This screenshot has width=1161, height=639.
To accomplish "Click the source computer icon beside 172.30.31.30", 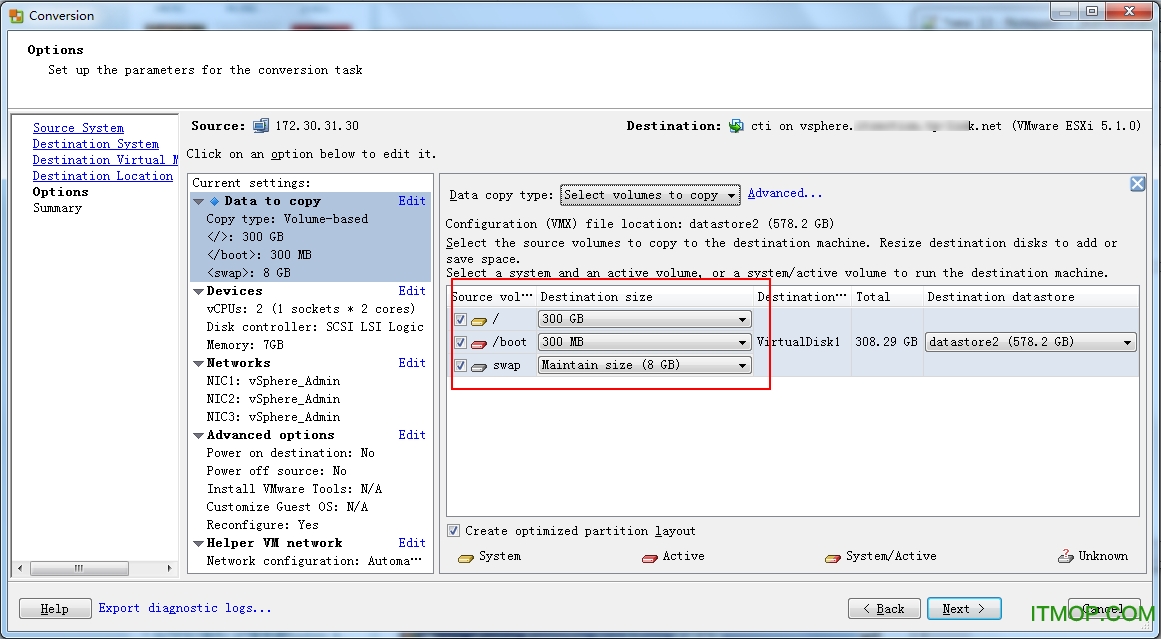I will click(x=261, y=126).
